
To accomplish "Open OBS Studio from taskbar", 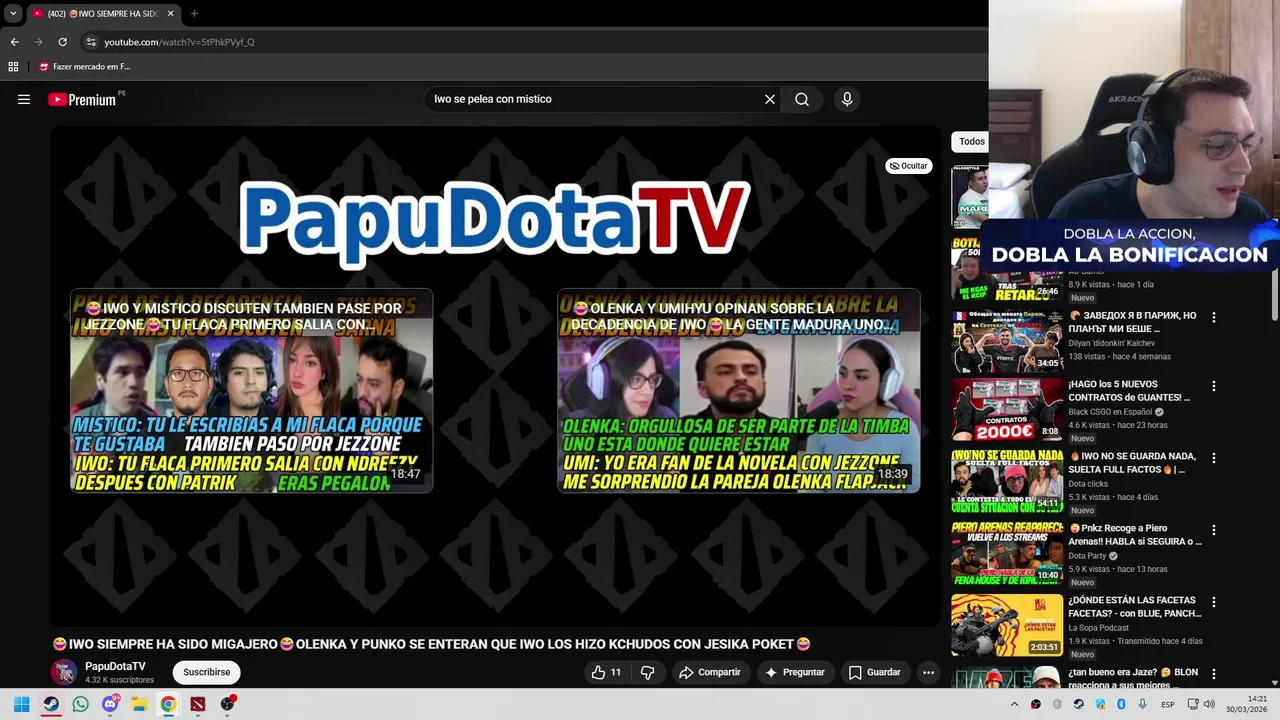I will pos(228,704).
